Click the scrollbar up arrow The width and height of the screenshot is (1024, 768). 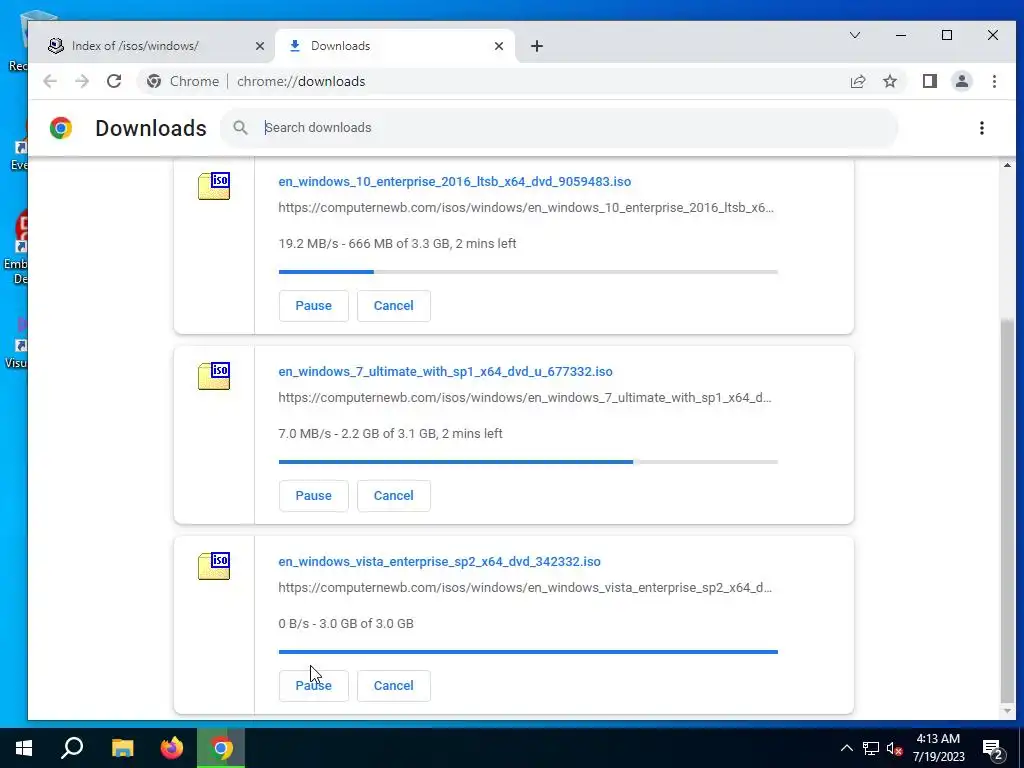(x=1006, y=165)
